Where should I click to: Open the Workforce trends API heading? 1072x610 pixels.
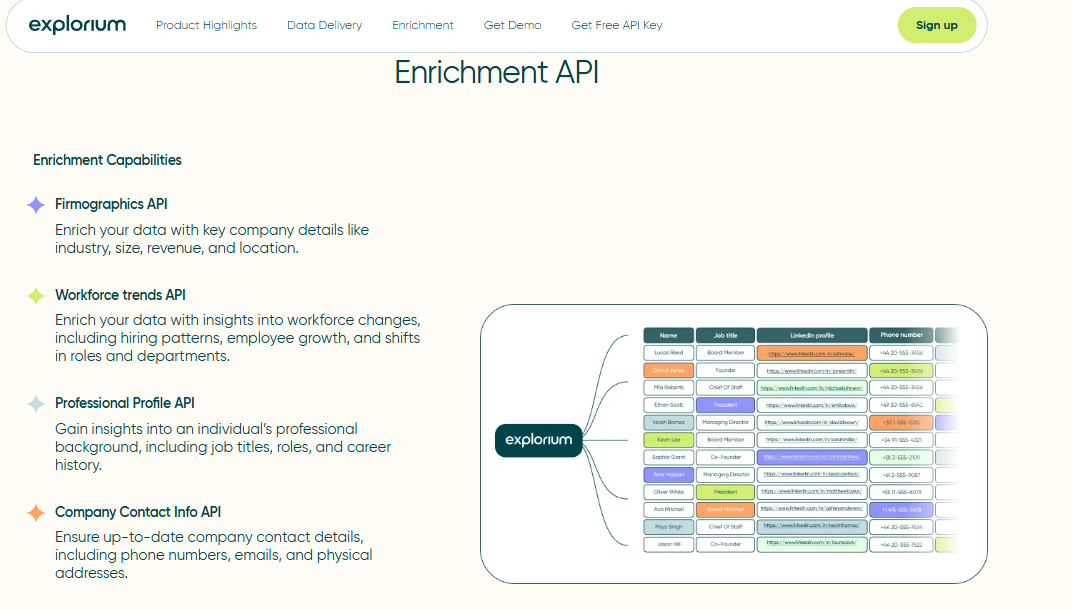[120, 295]
